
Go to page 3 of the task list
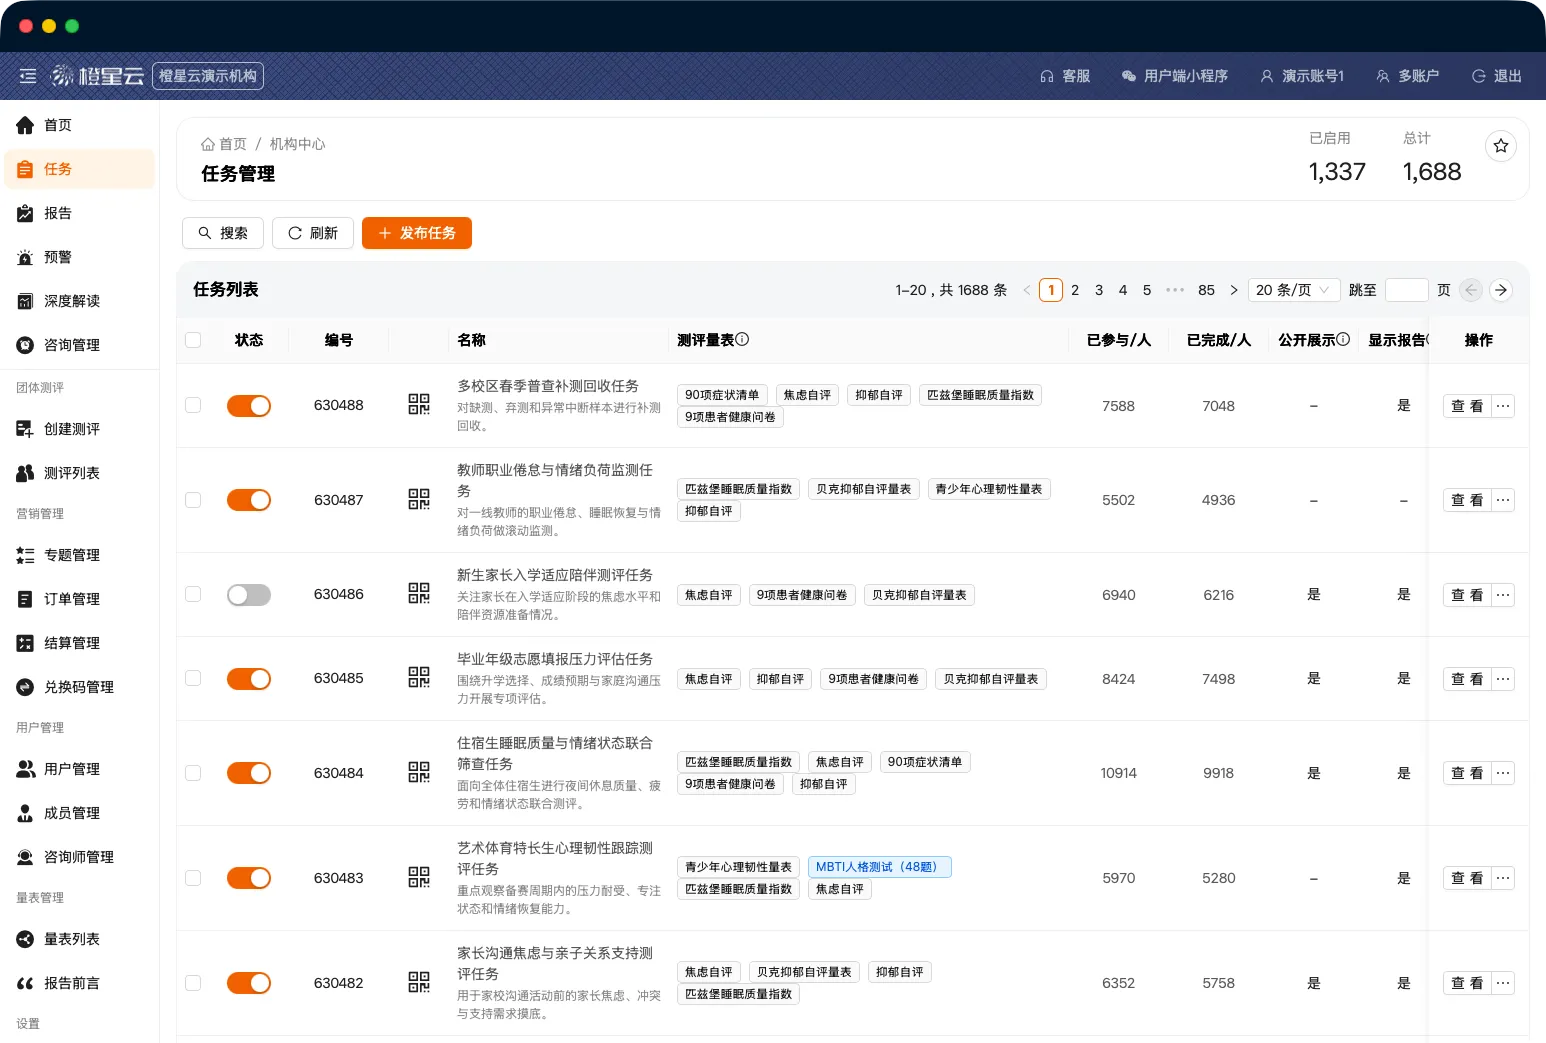coord(1098,290)
